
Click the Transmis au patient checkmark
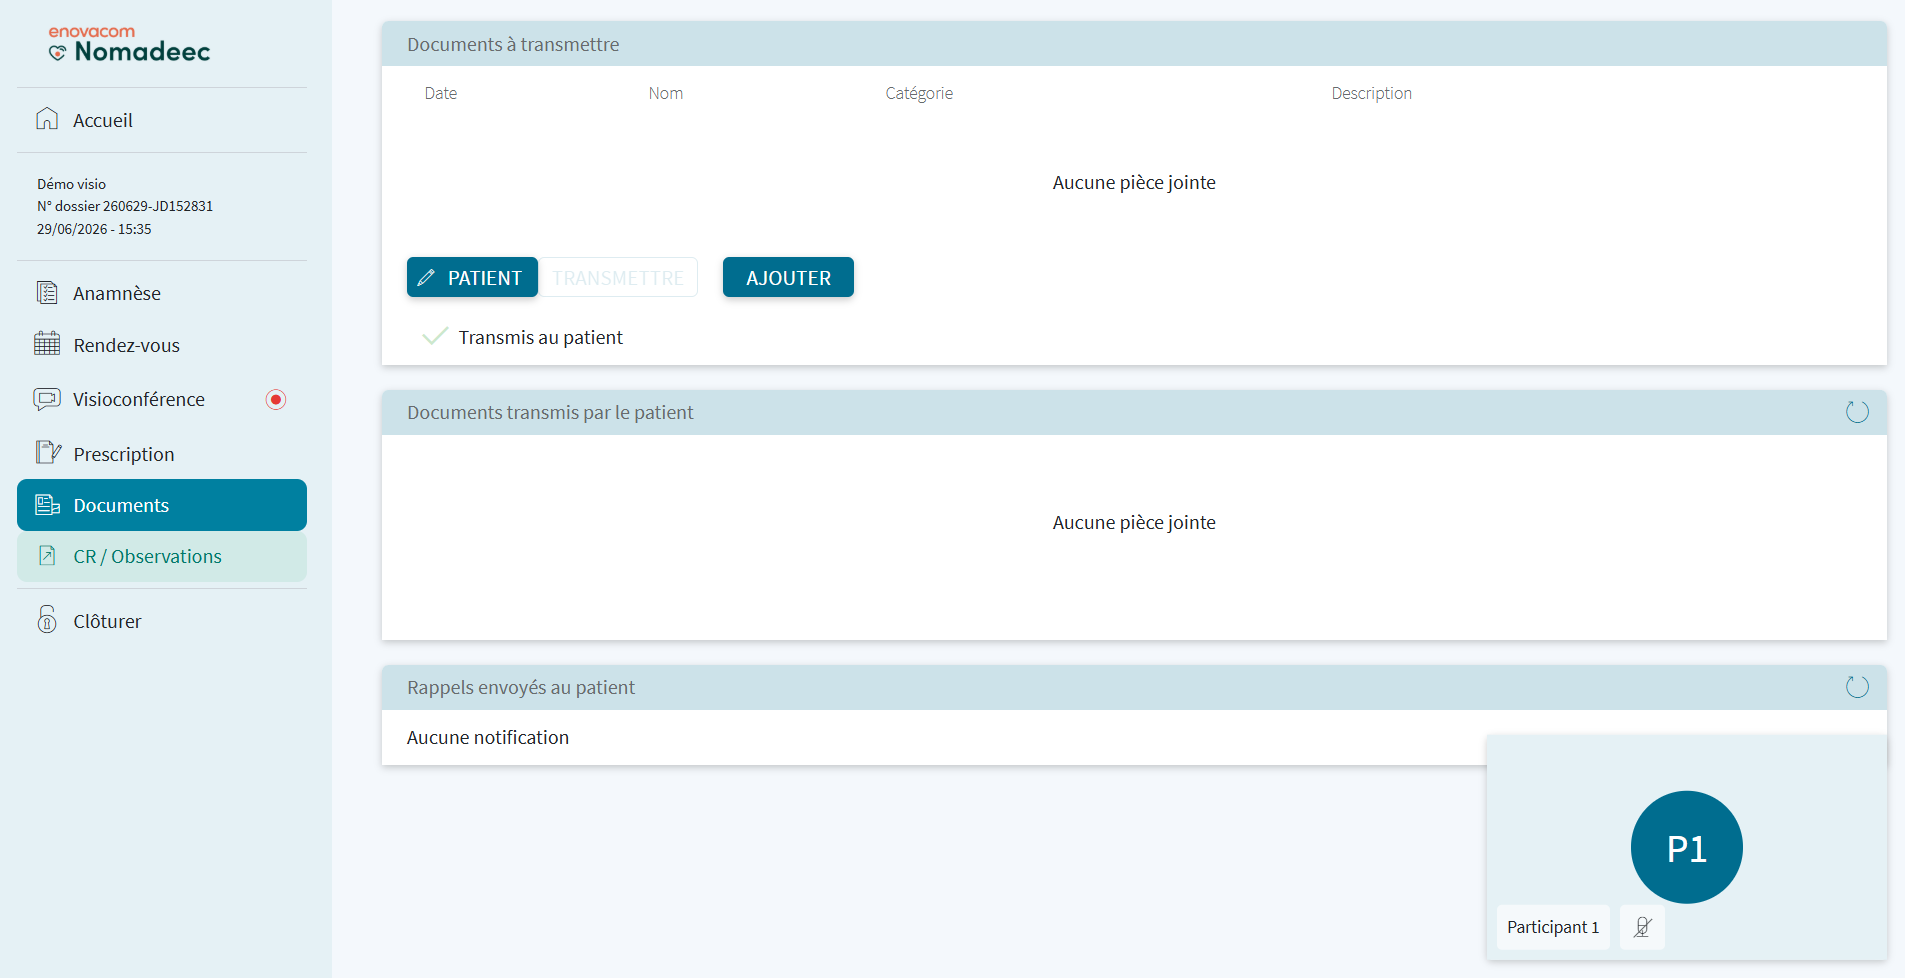point(435,336)
